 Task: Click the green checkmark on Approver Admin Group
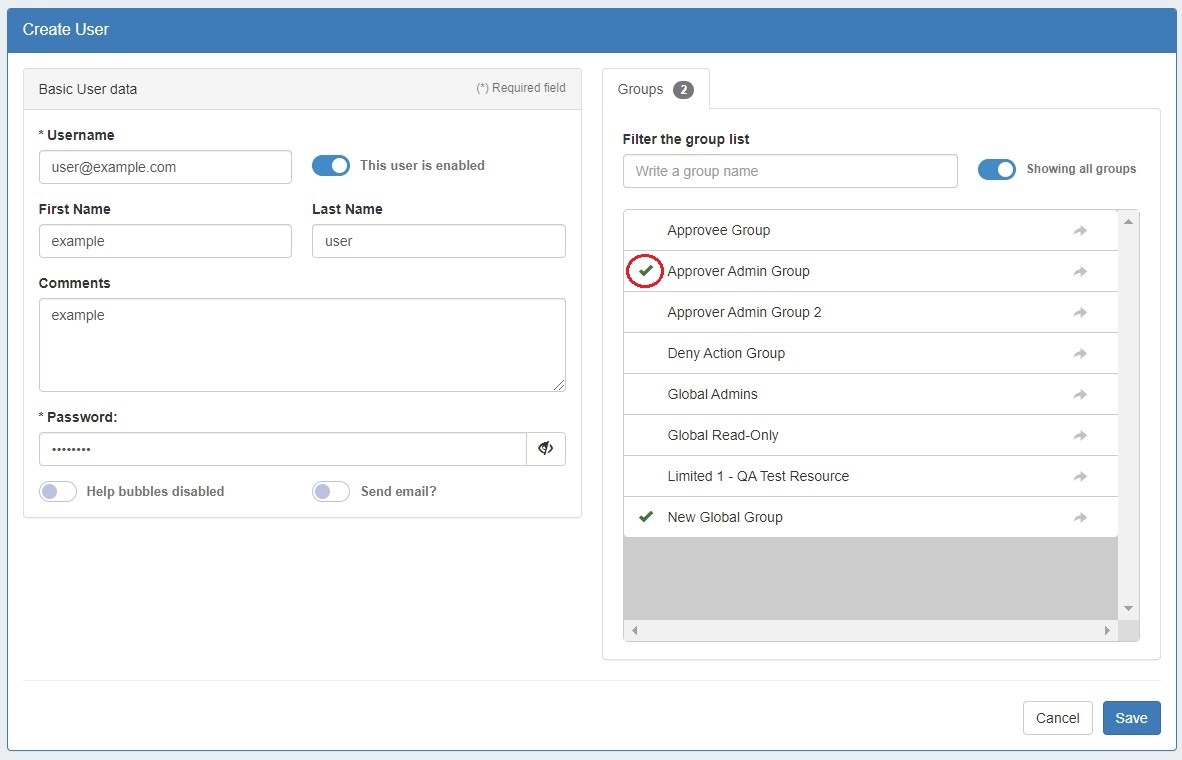click(646, 271)
